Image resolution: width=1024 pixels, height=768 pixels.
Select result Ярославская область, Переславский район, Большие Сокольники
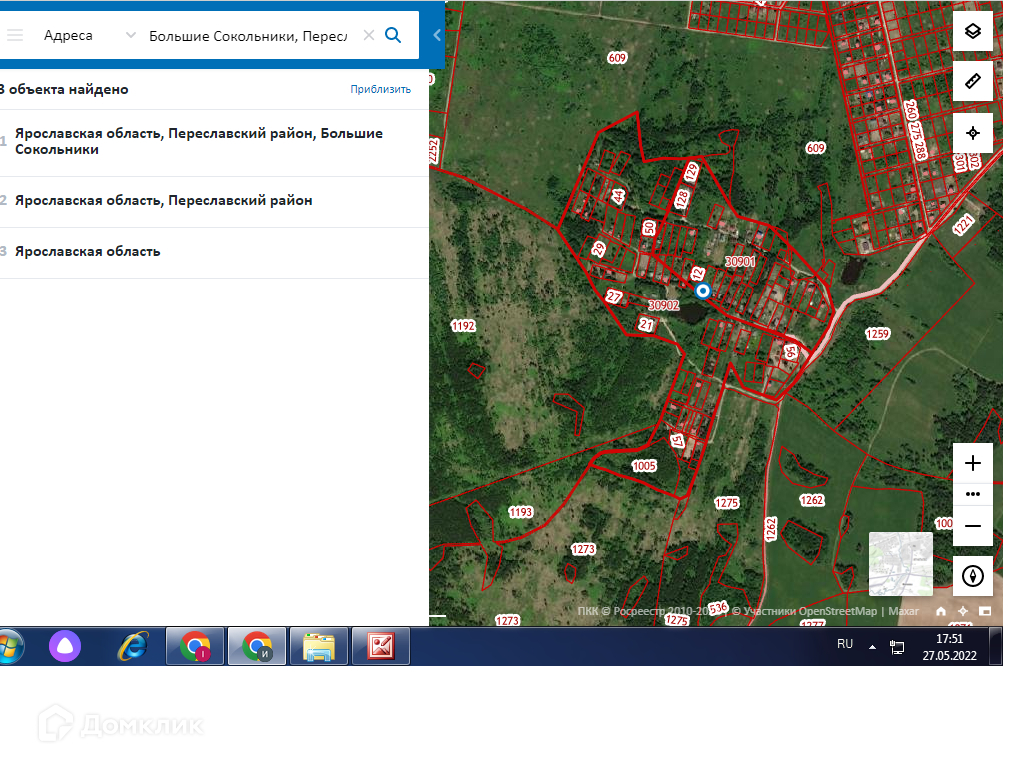pyautogui.click(x=199, y=141)
